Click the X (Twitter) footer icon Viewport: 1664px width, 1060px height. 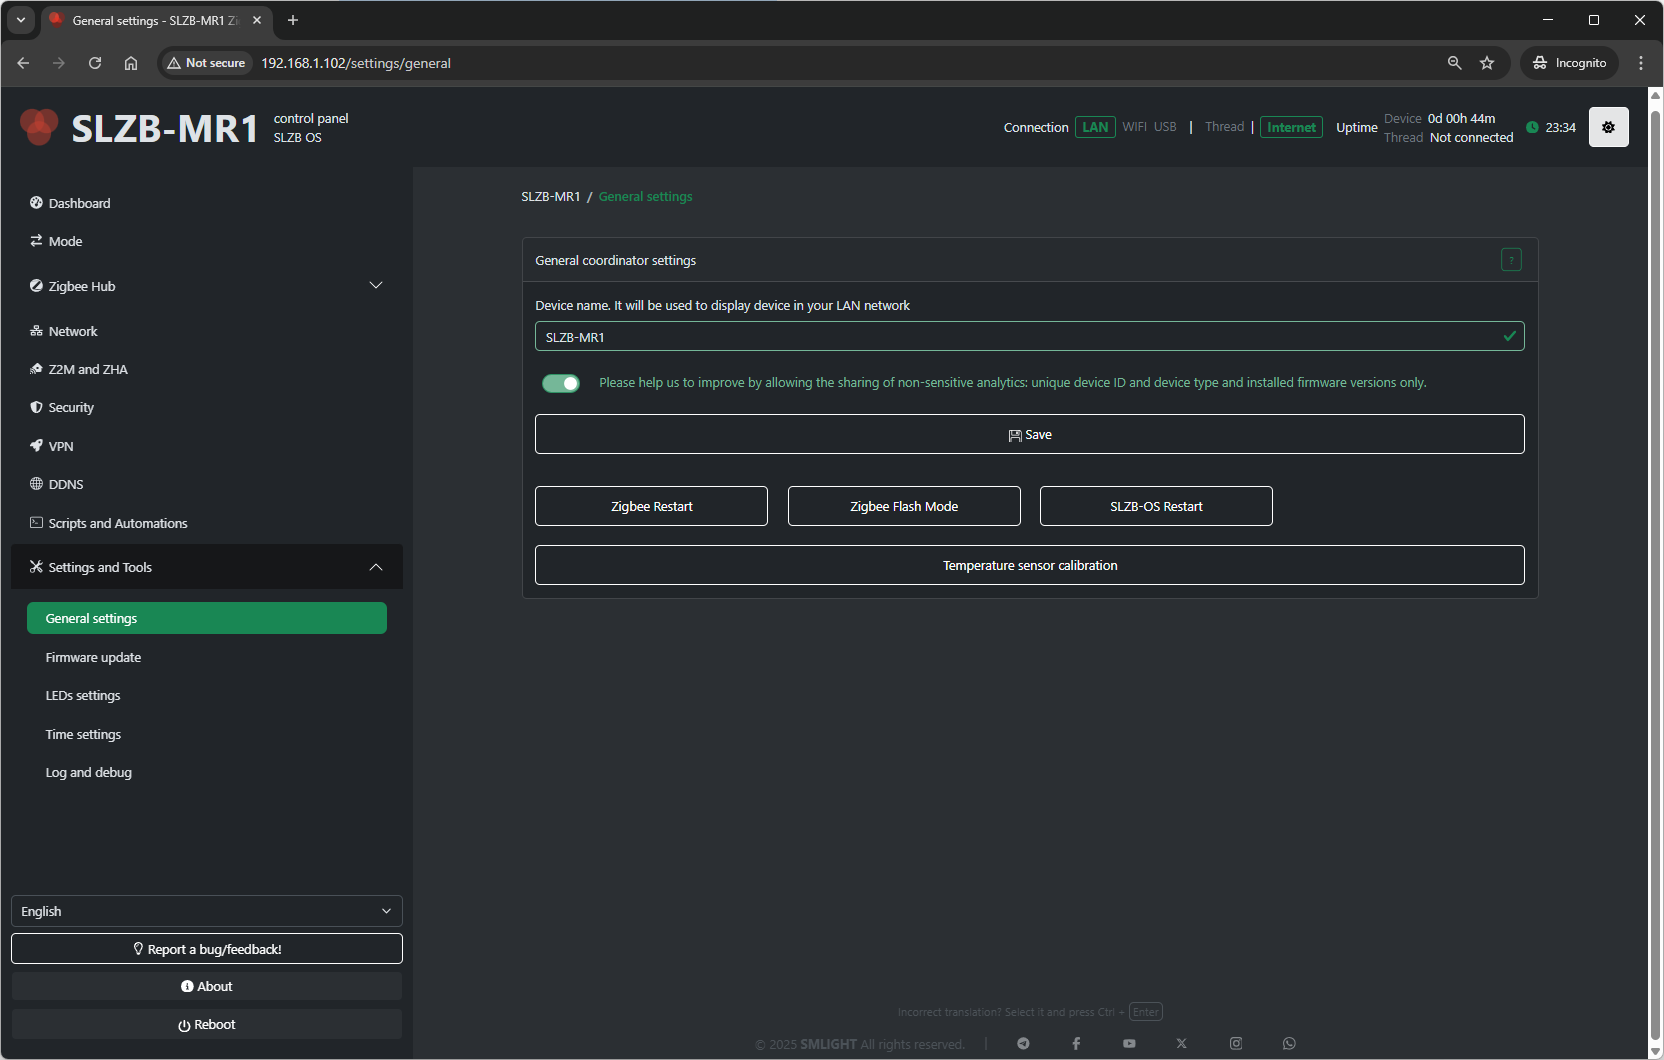[1182, 1043]
